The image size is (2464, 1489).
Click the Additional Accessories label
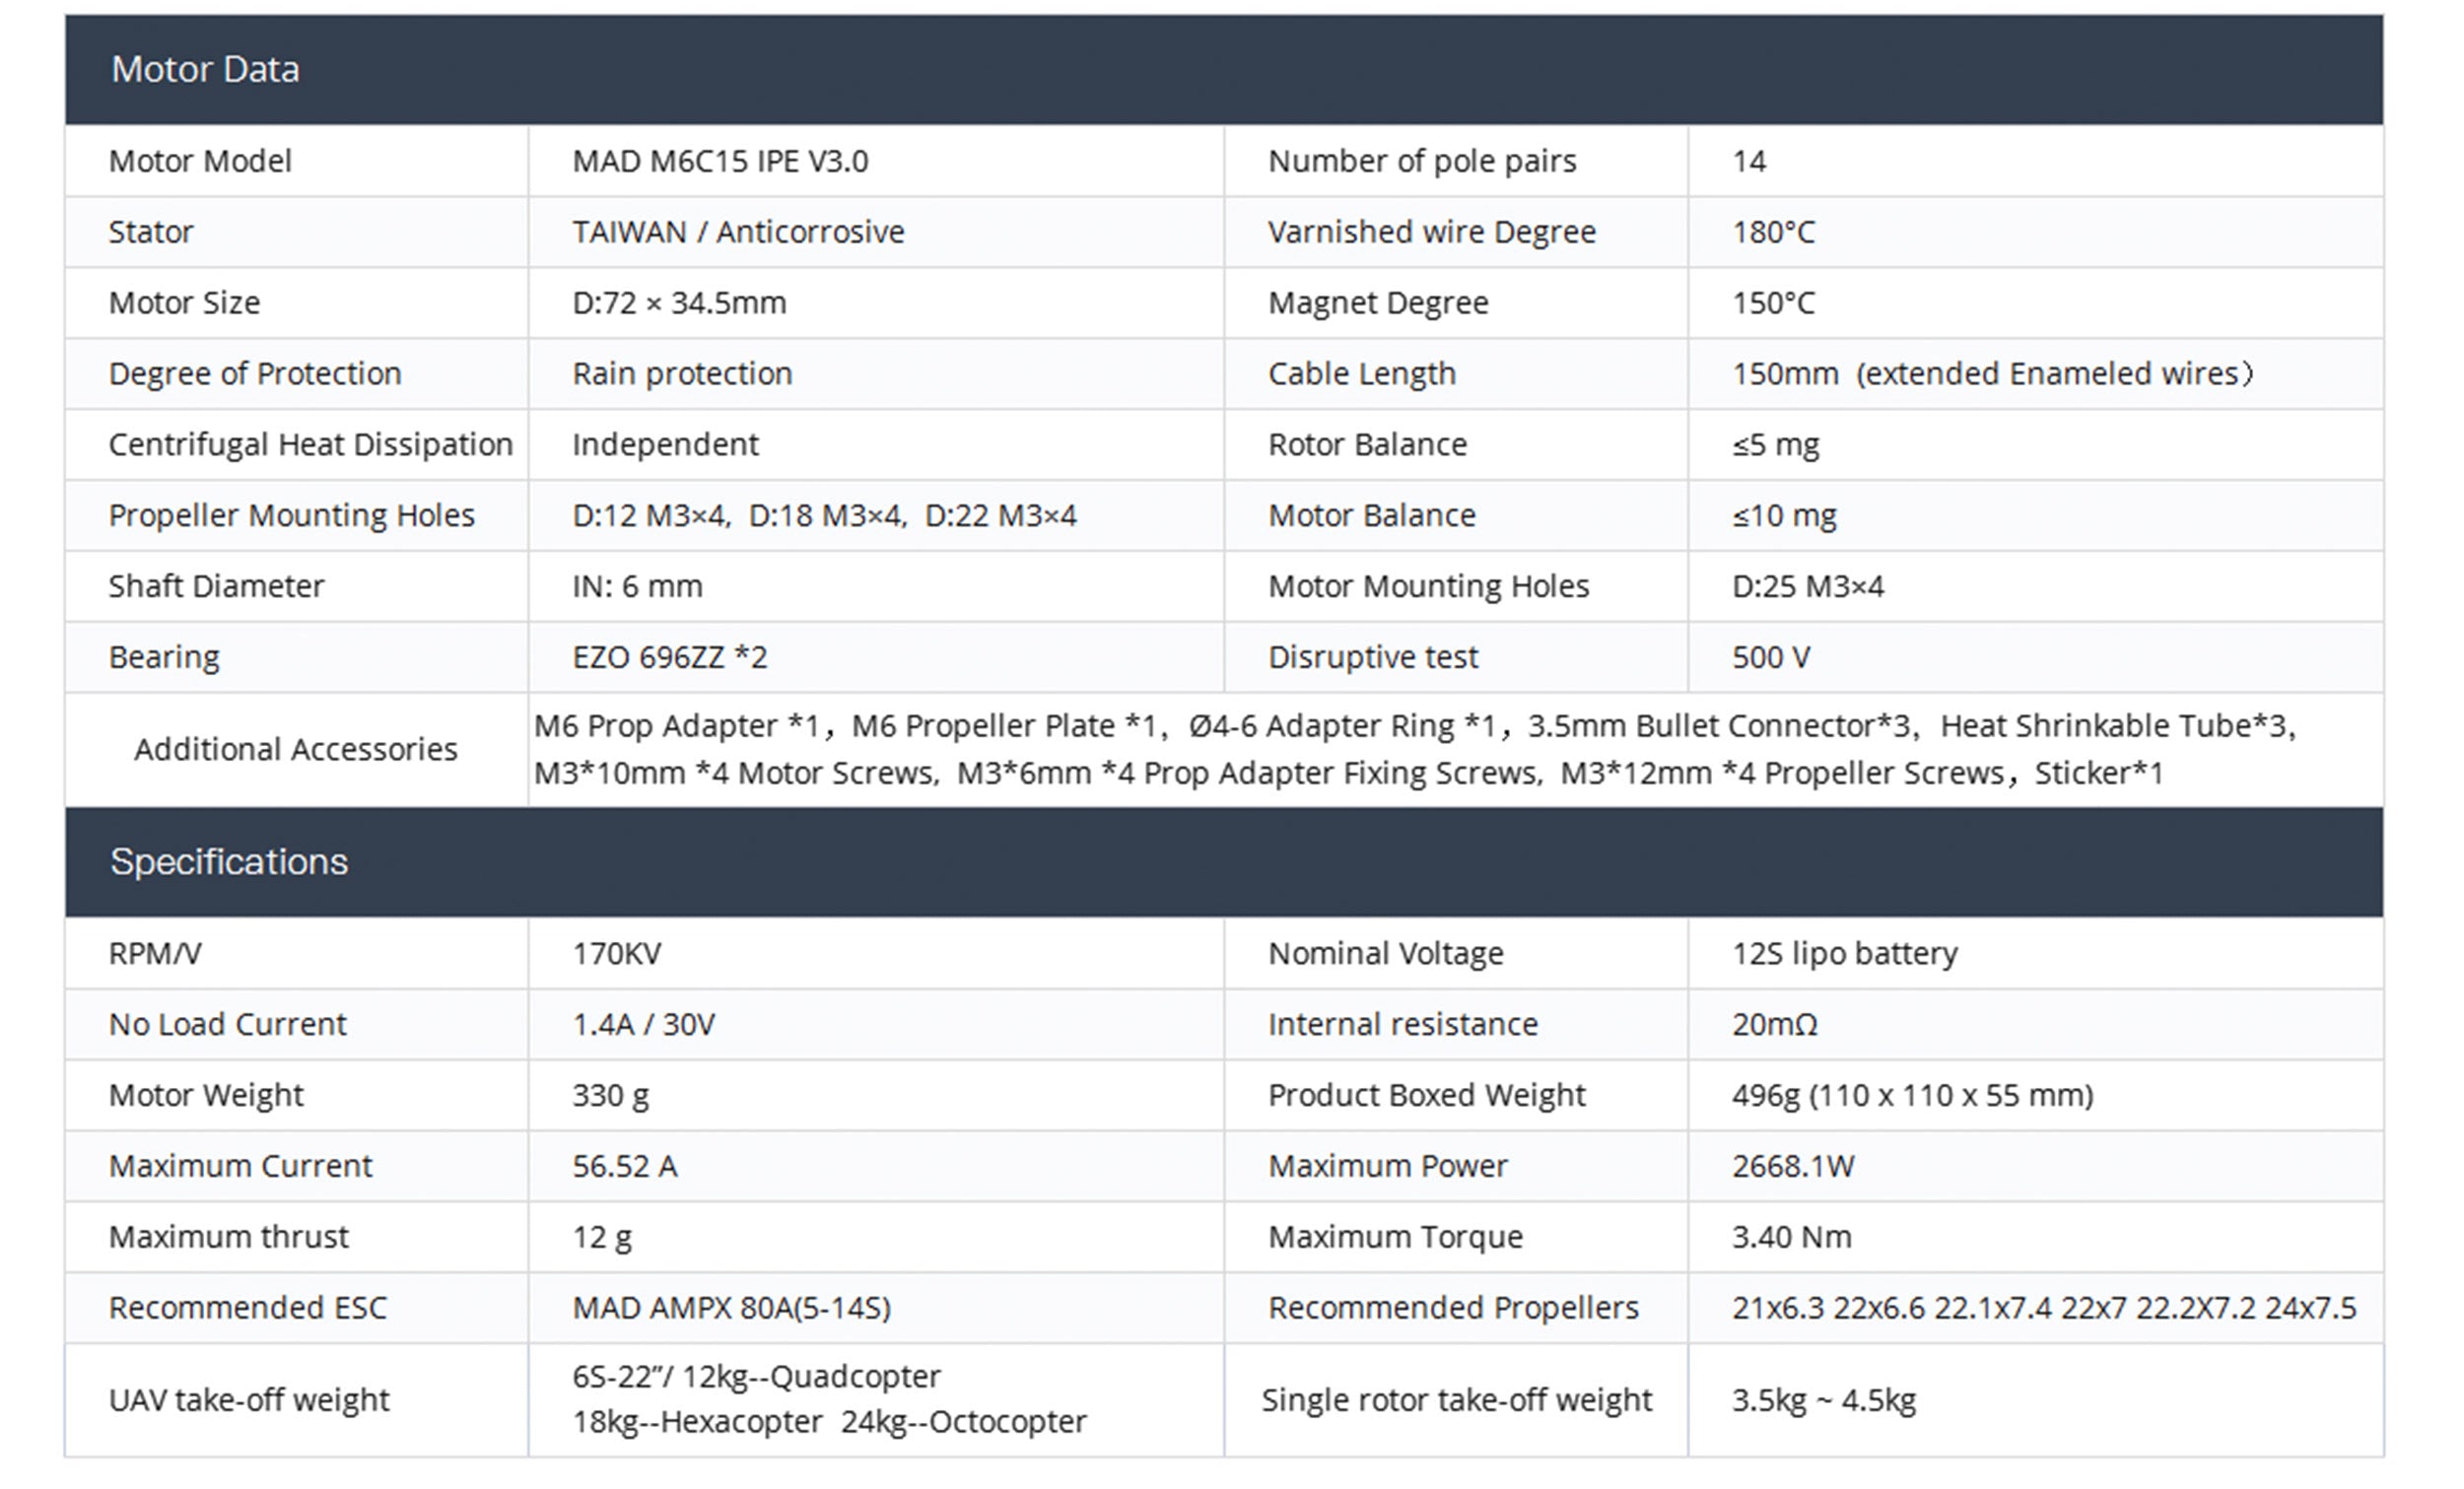click(x=296, y=750)
